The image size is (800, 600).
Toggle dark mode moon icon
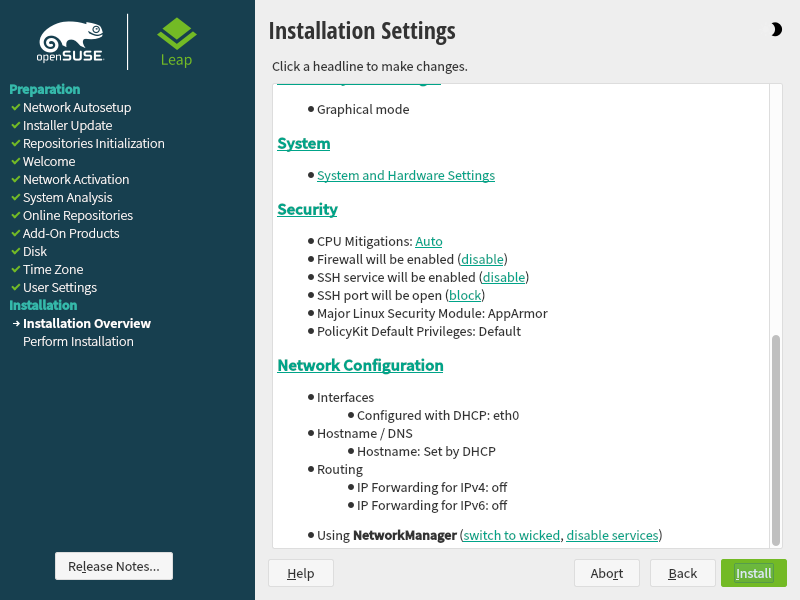(776, 30)
